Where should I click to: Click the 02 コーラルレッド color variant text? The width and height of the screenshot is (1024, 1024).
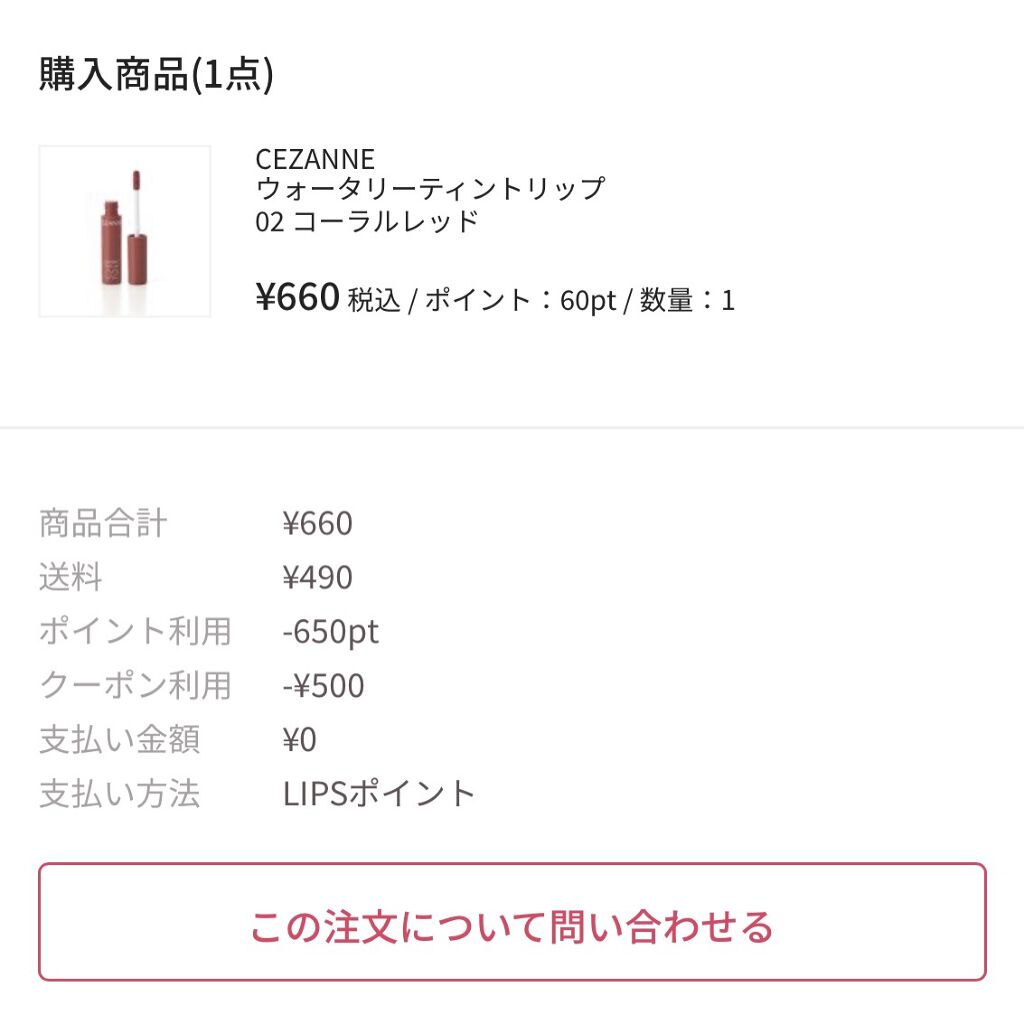pyautogui.click(x=367, y=221)
